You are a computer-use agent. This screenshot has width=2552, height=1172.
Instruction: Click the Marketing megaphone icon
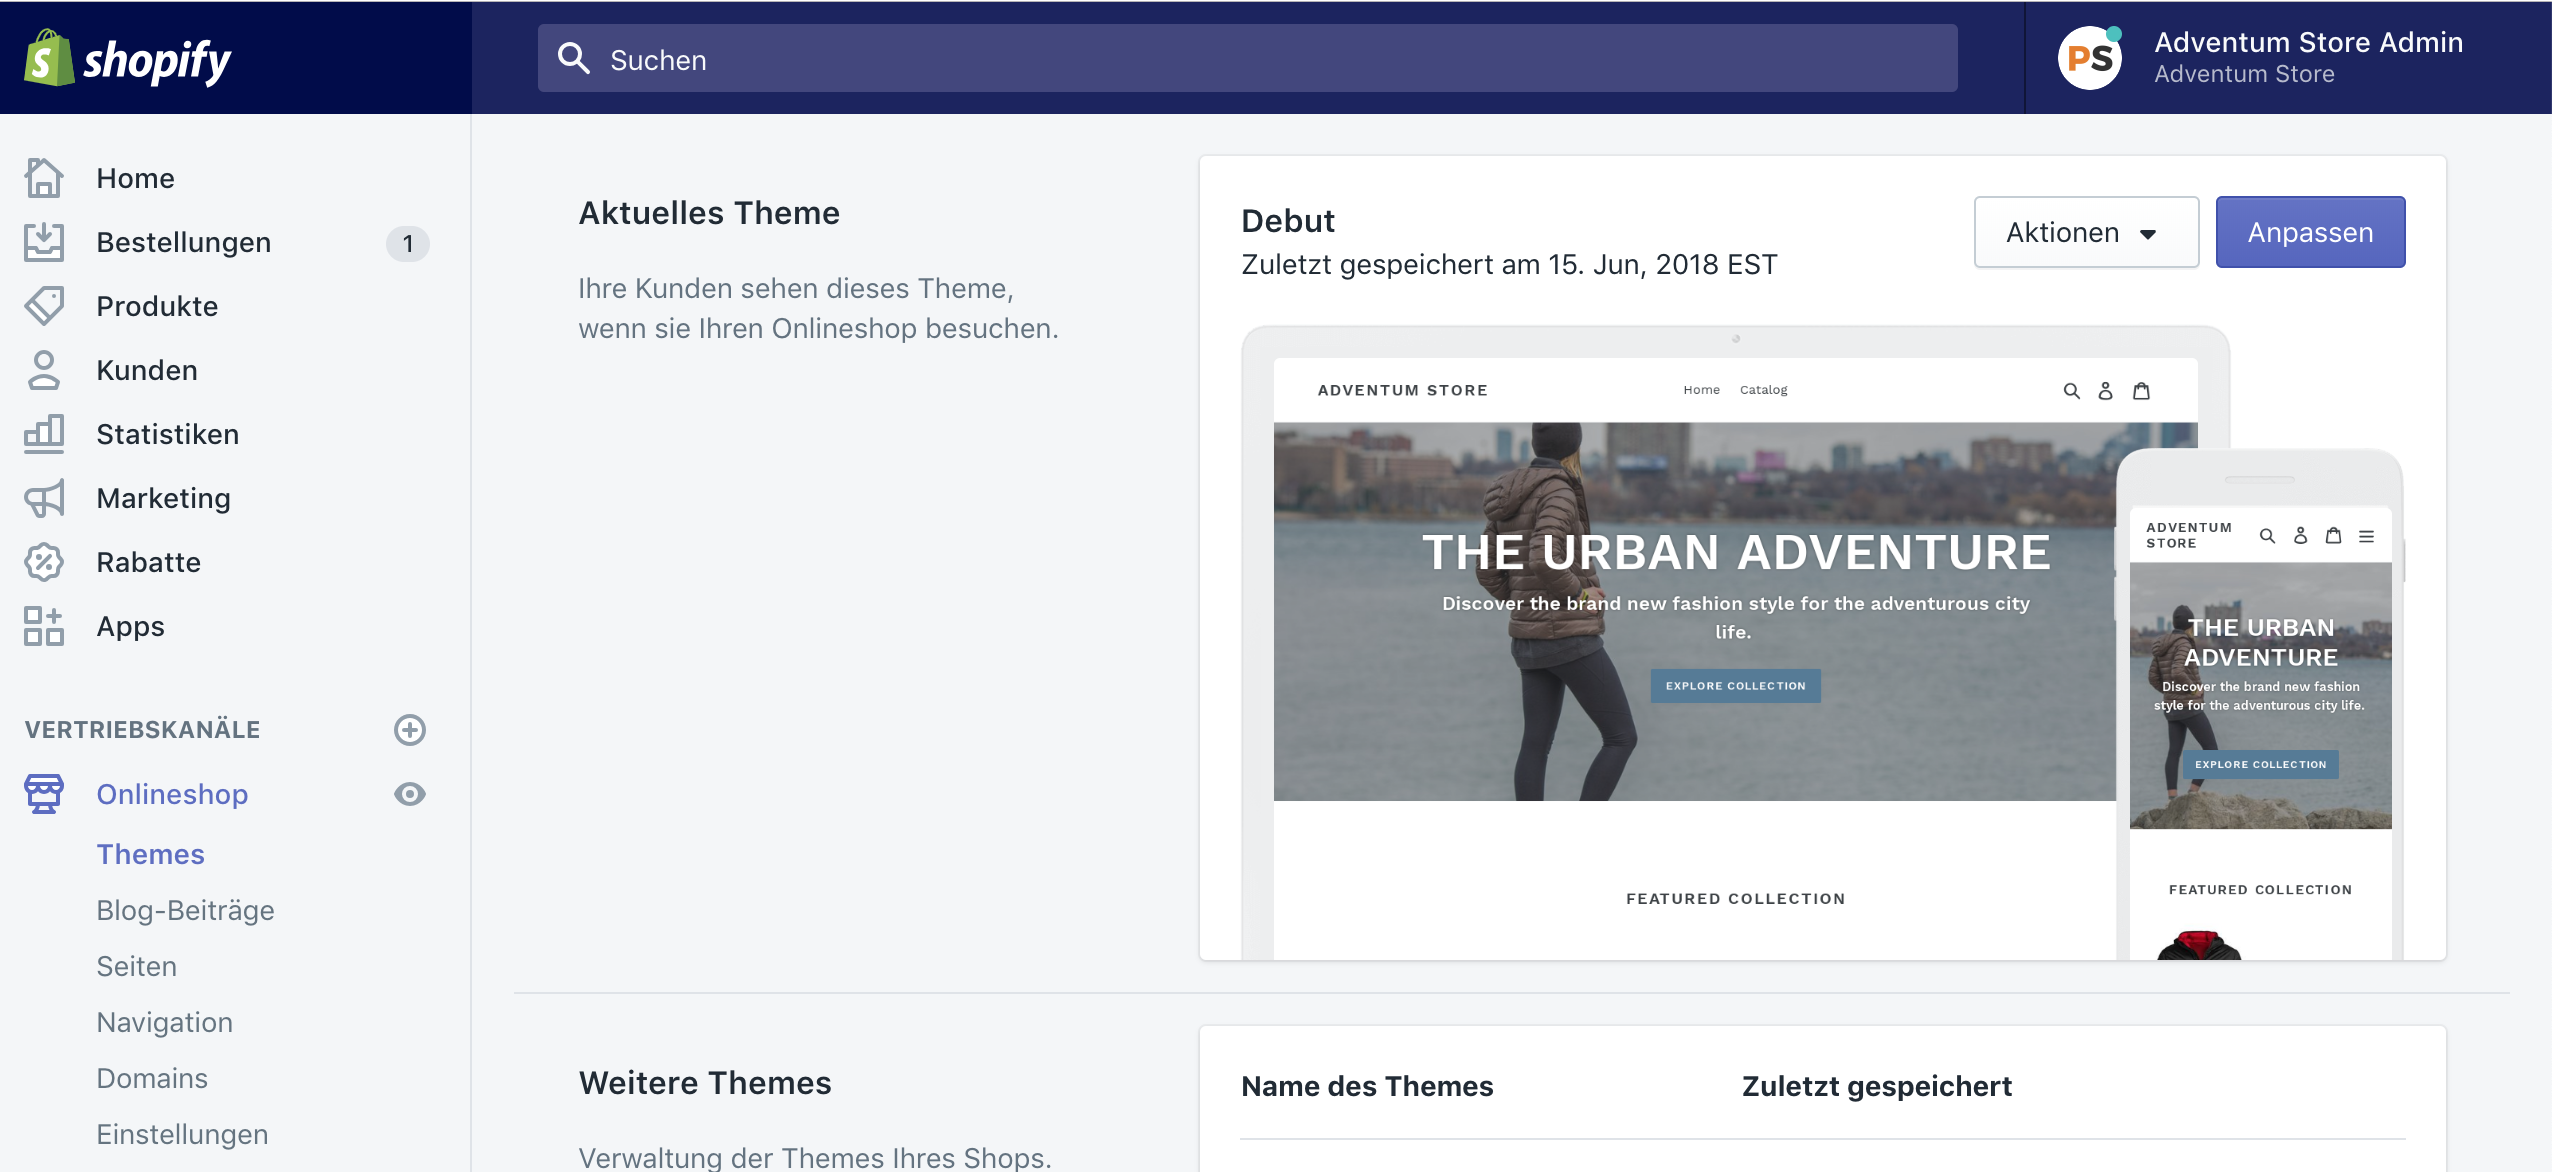(x=44, y=498)
